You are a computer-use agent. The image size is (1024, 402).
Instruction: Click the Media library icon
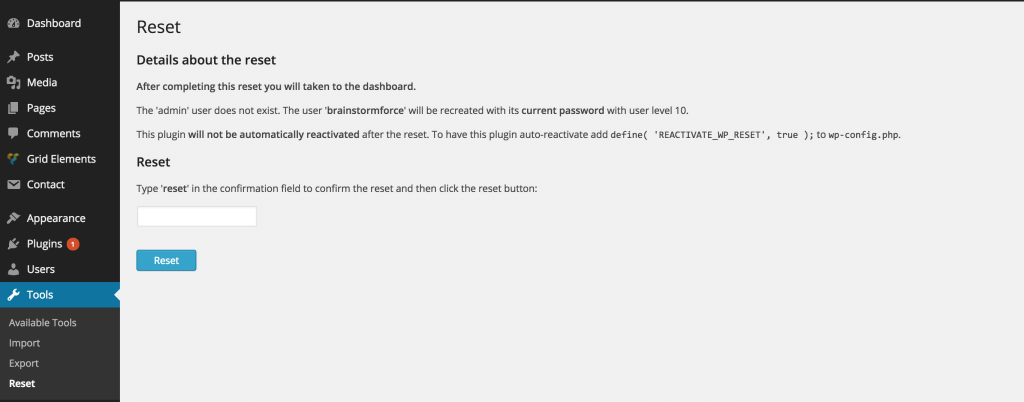[x=13, y=83]
